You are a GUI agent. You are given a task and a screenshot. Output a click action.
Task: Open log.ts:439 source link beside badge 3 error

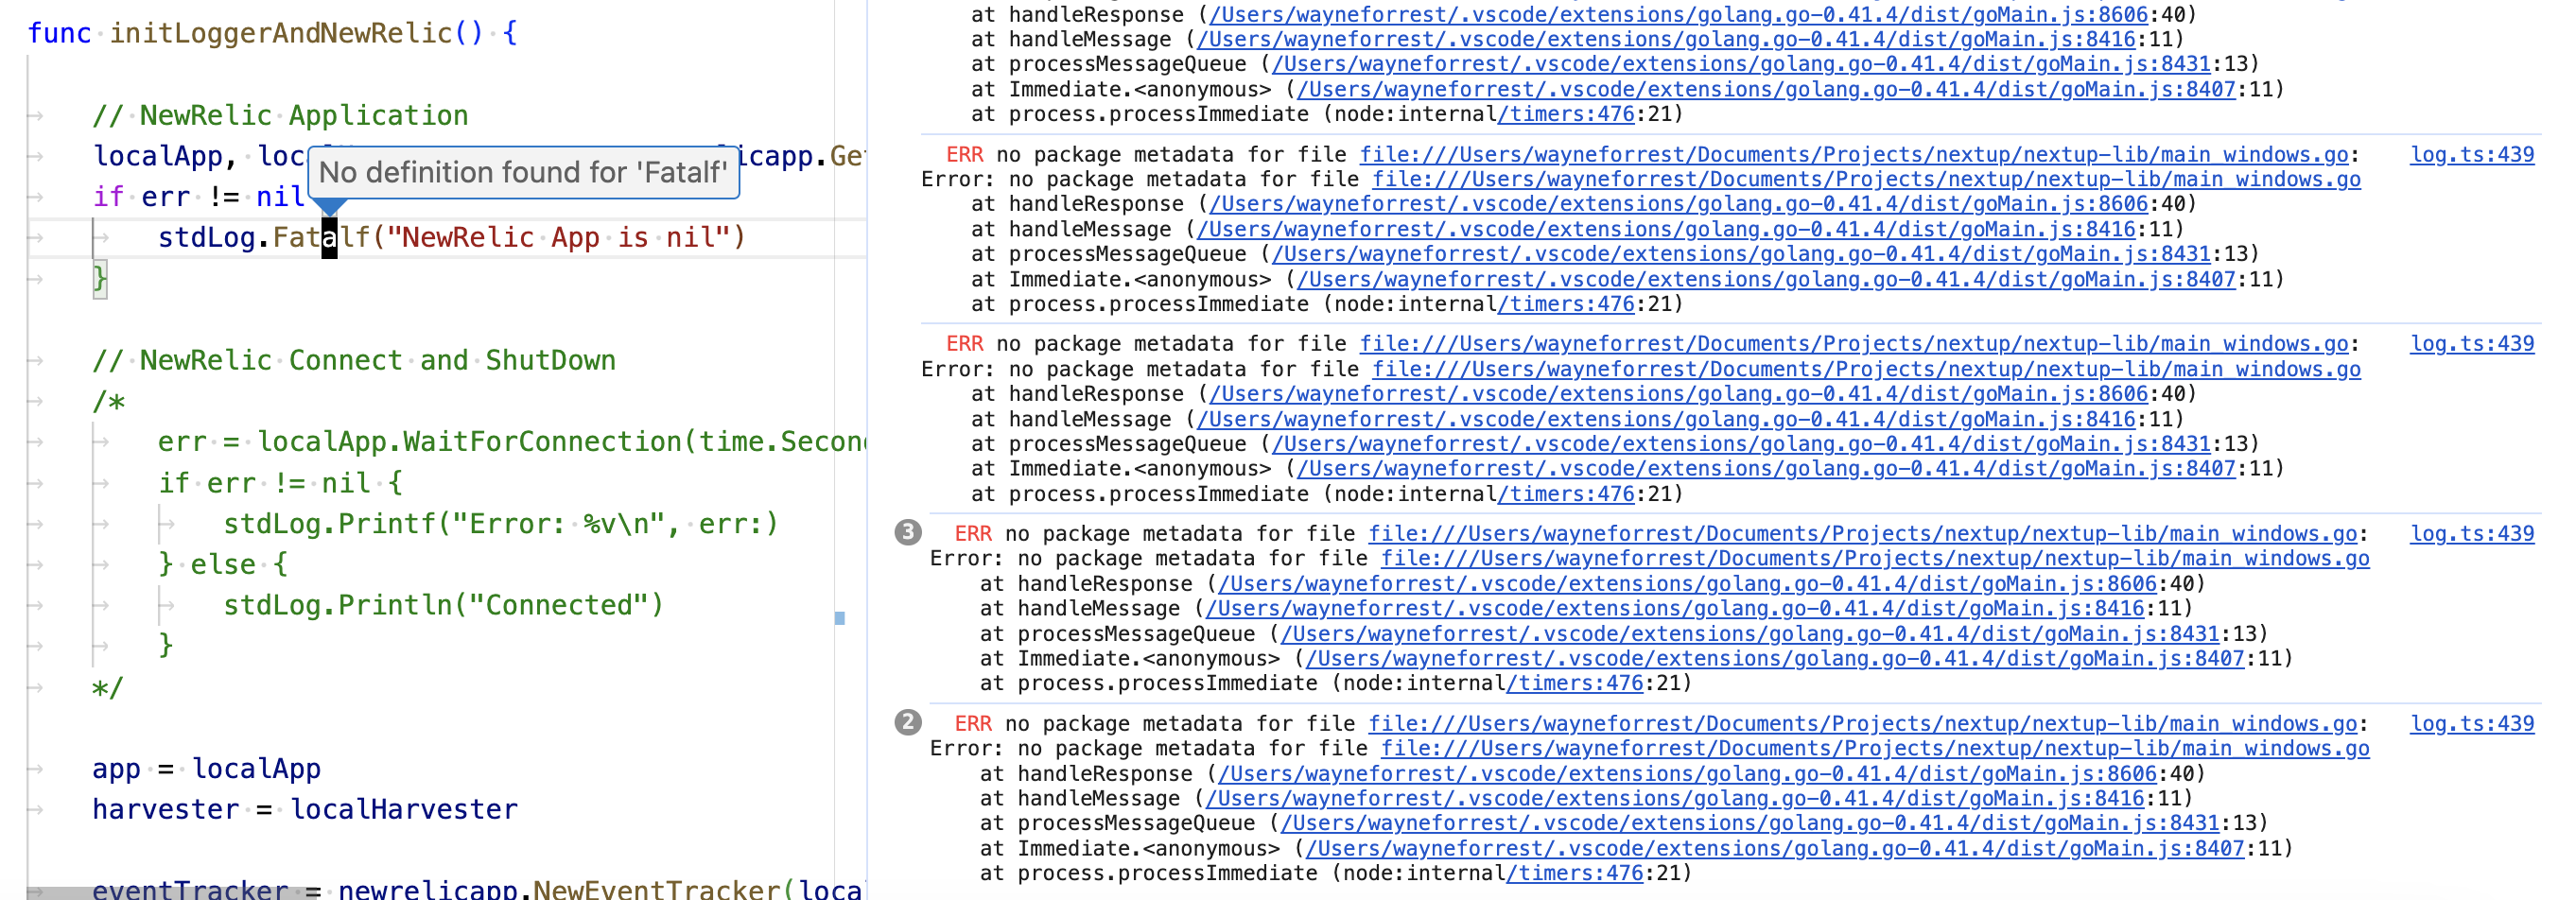2471,533
